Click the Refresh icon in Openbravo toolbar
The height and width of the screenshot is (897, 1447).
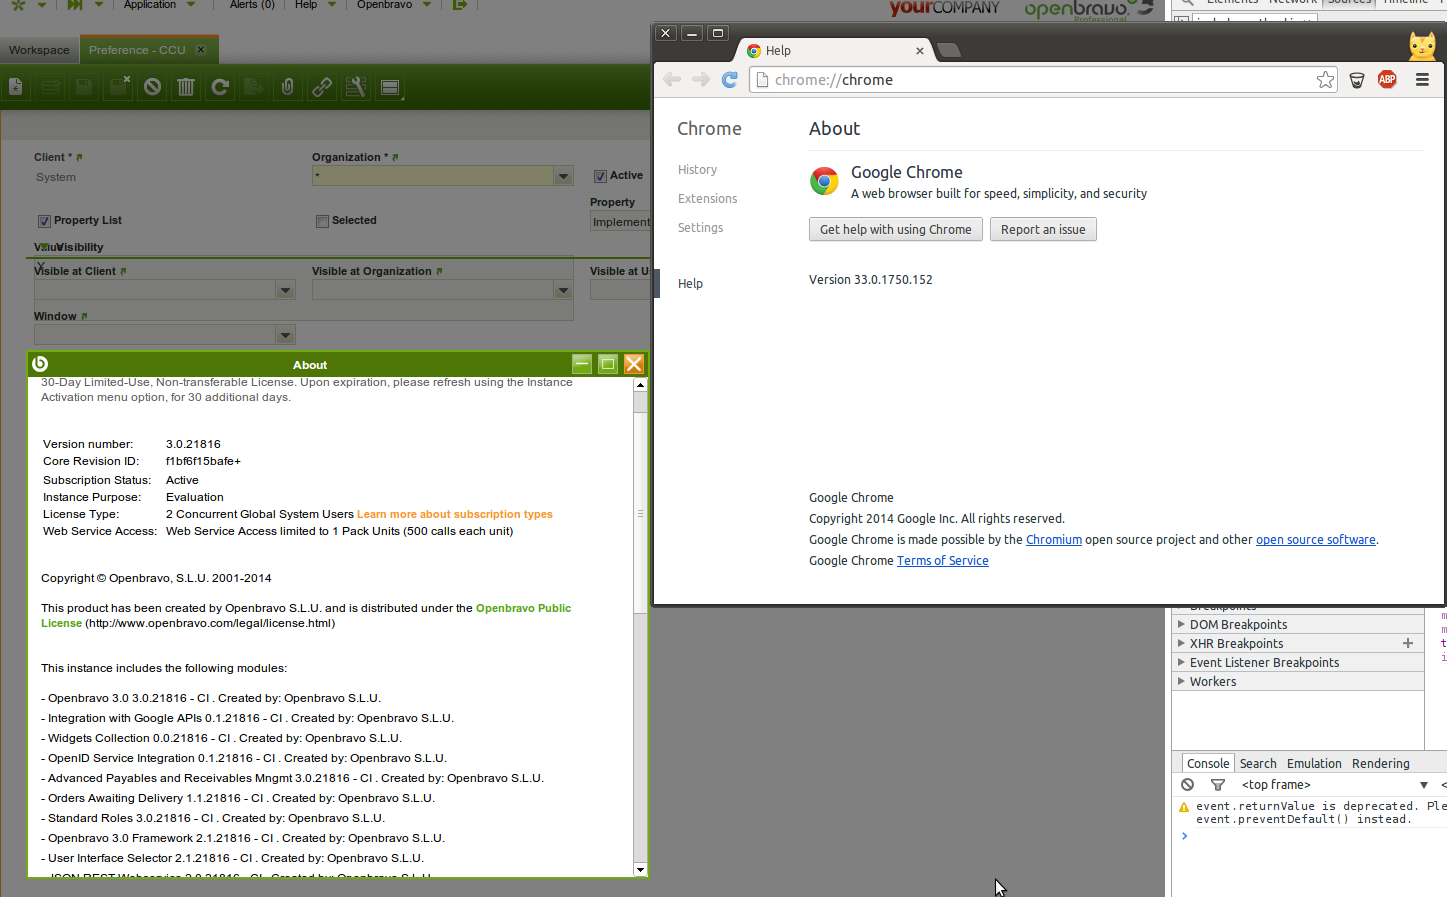pyautogui.click(x=220, y=87)
